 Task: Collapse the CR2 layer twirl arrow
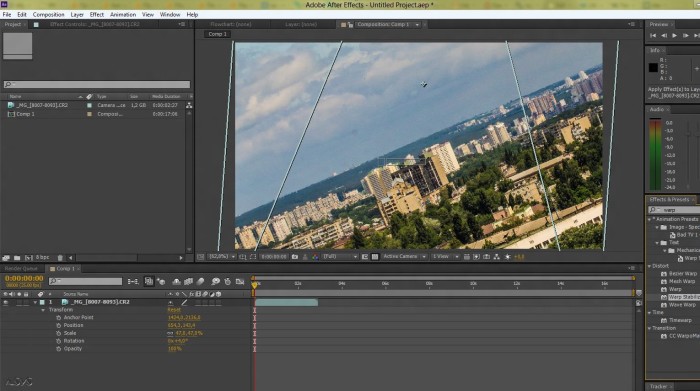[35, 302]
